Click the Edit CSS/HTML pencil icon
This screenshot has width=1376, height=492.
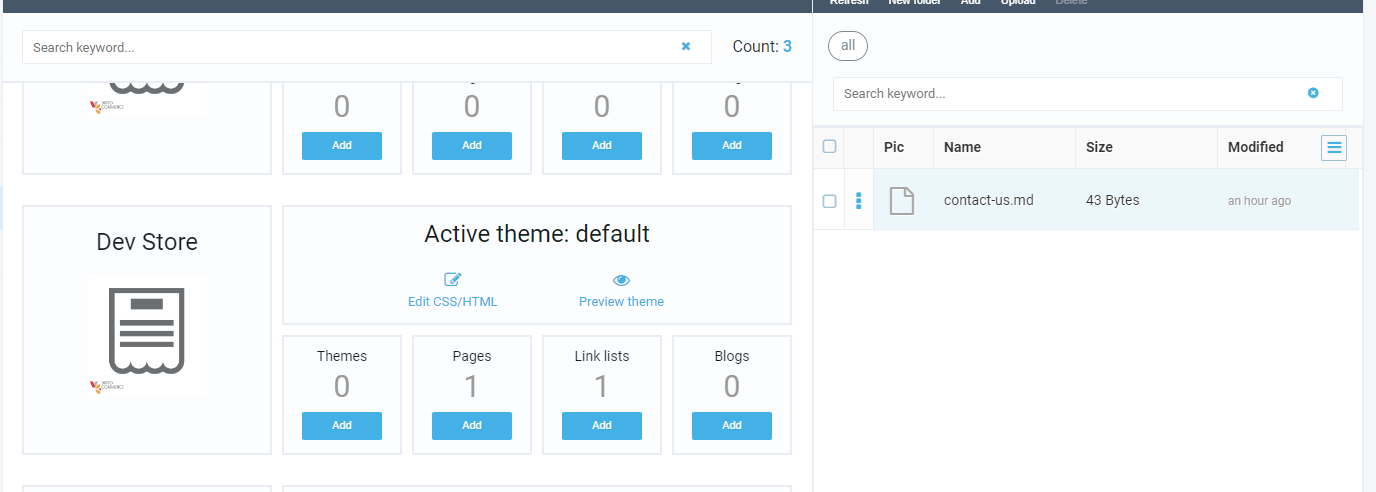coord(452,280)
